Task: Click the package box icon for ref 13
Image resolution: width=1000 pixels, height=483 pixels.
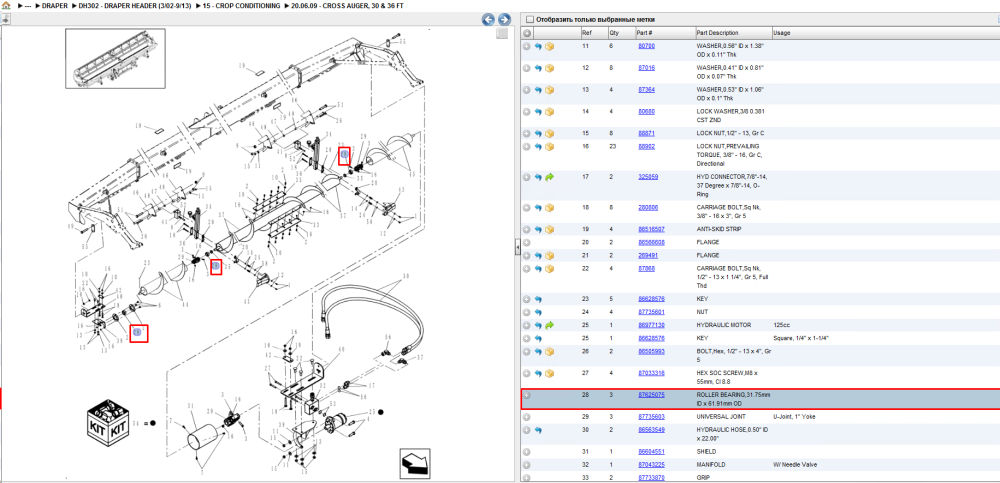Action: [550, 90]
